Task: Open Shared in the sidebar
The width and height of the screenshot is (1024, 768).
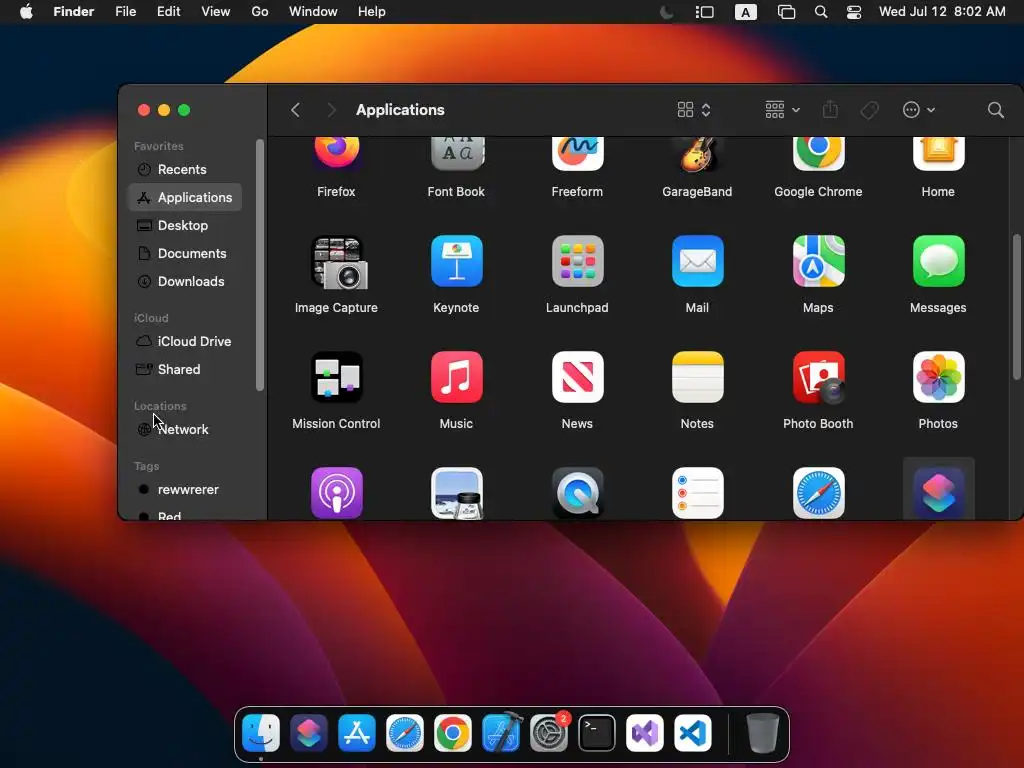Action: tap(185, 370)
